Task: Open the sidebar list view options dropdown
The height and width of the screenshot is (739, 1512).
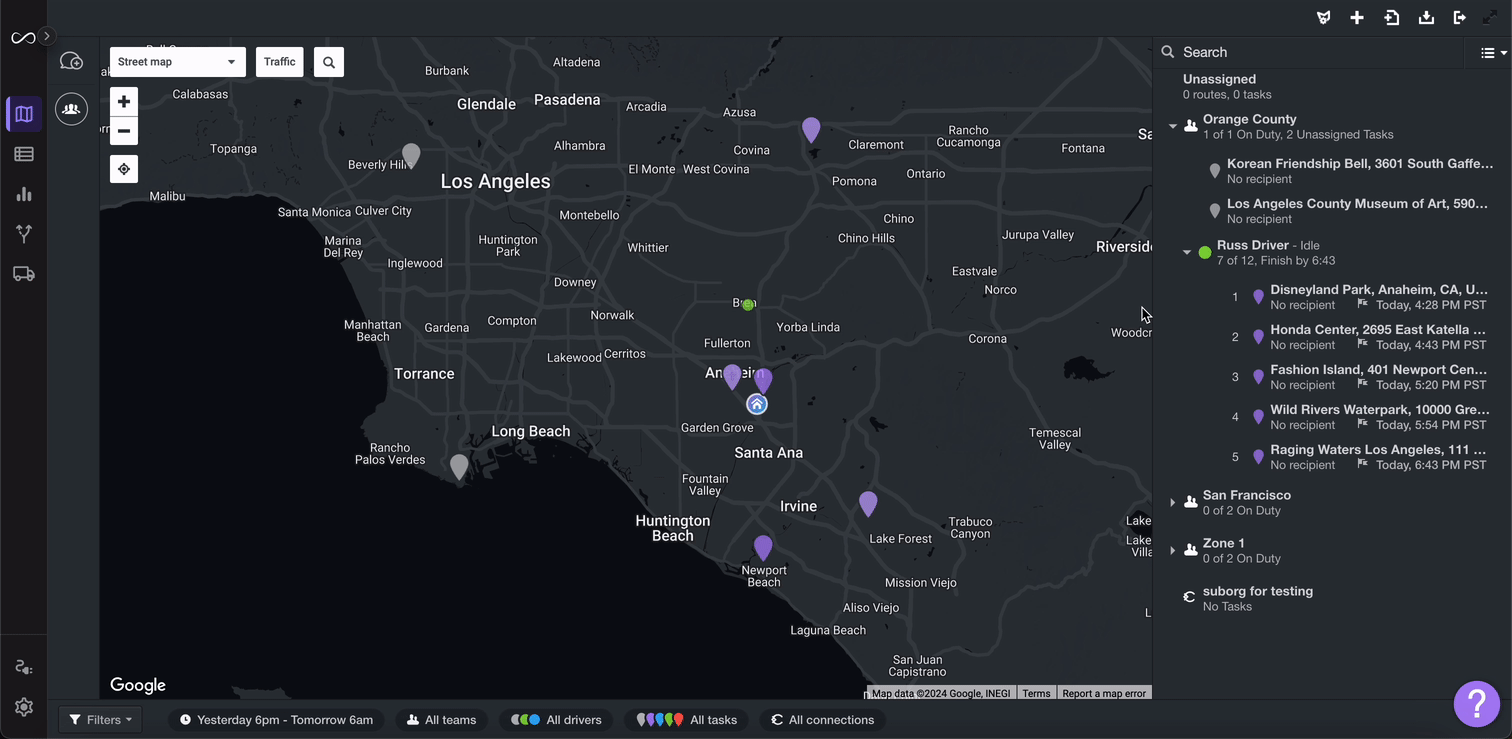Action: [x=1493, y=53]
